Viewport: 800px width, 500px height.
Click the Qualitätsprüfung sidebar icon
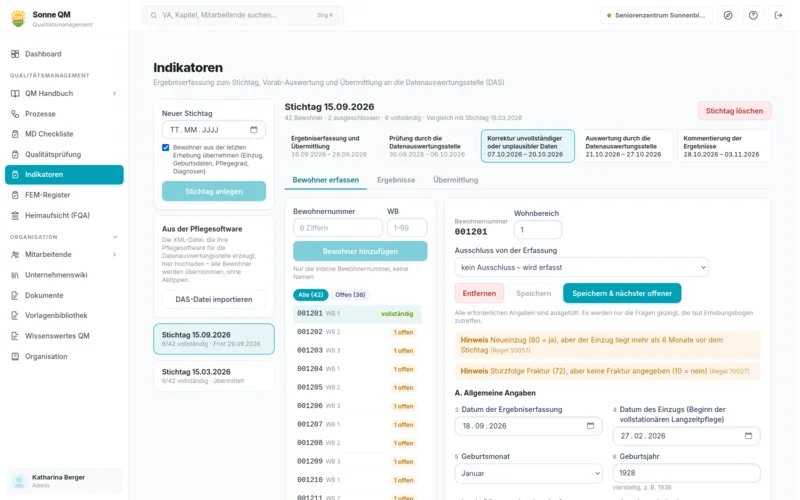point(15,154)
